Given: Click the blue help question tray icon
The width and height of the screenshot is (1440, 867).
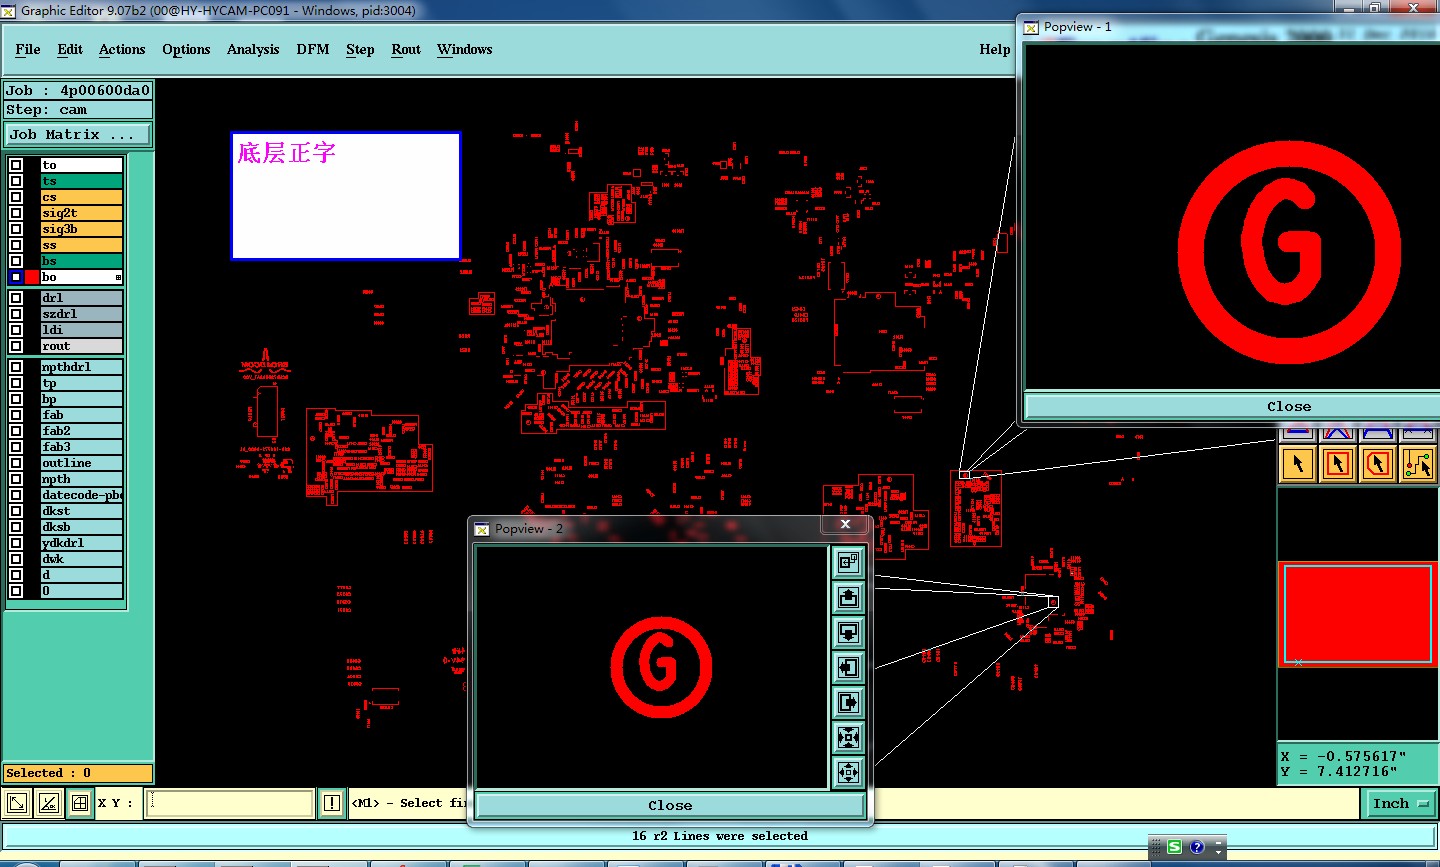Looking at the screenshot, I should coord(1197,847).
